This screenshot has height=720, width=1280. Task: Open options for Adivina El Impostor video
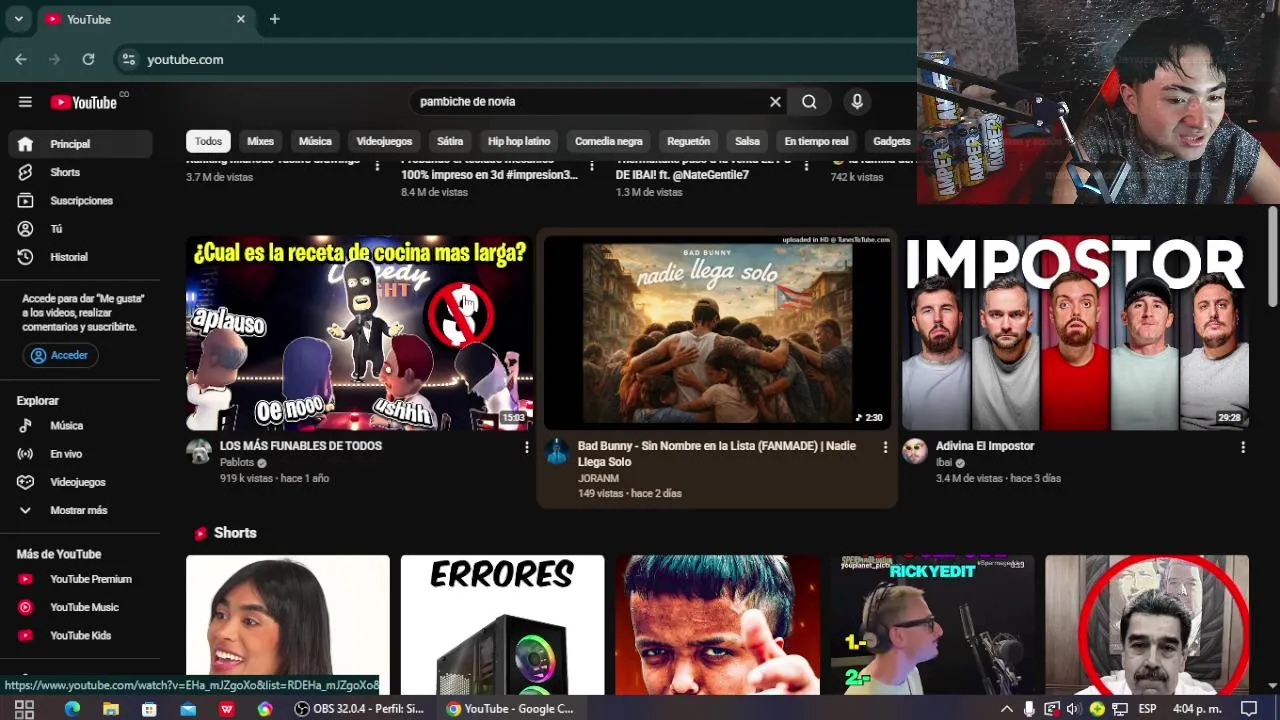pos(1243,448)
